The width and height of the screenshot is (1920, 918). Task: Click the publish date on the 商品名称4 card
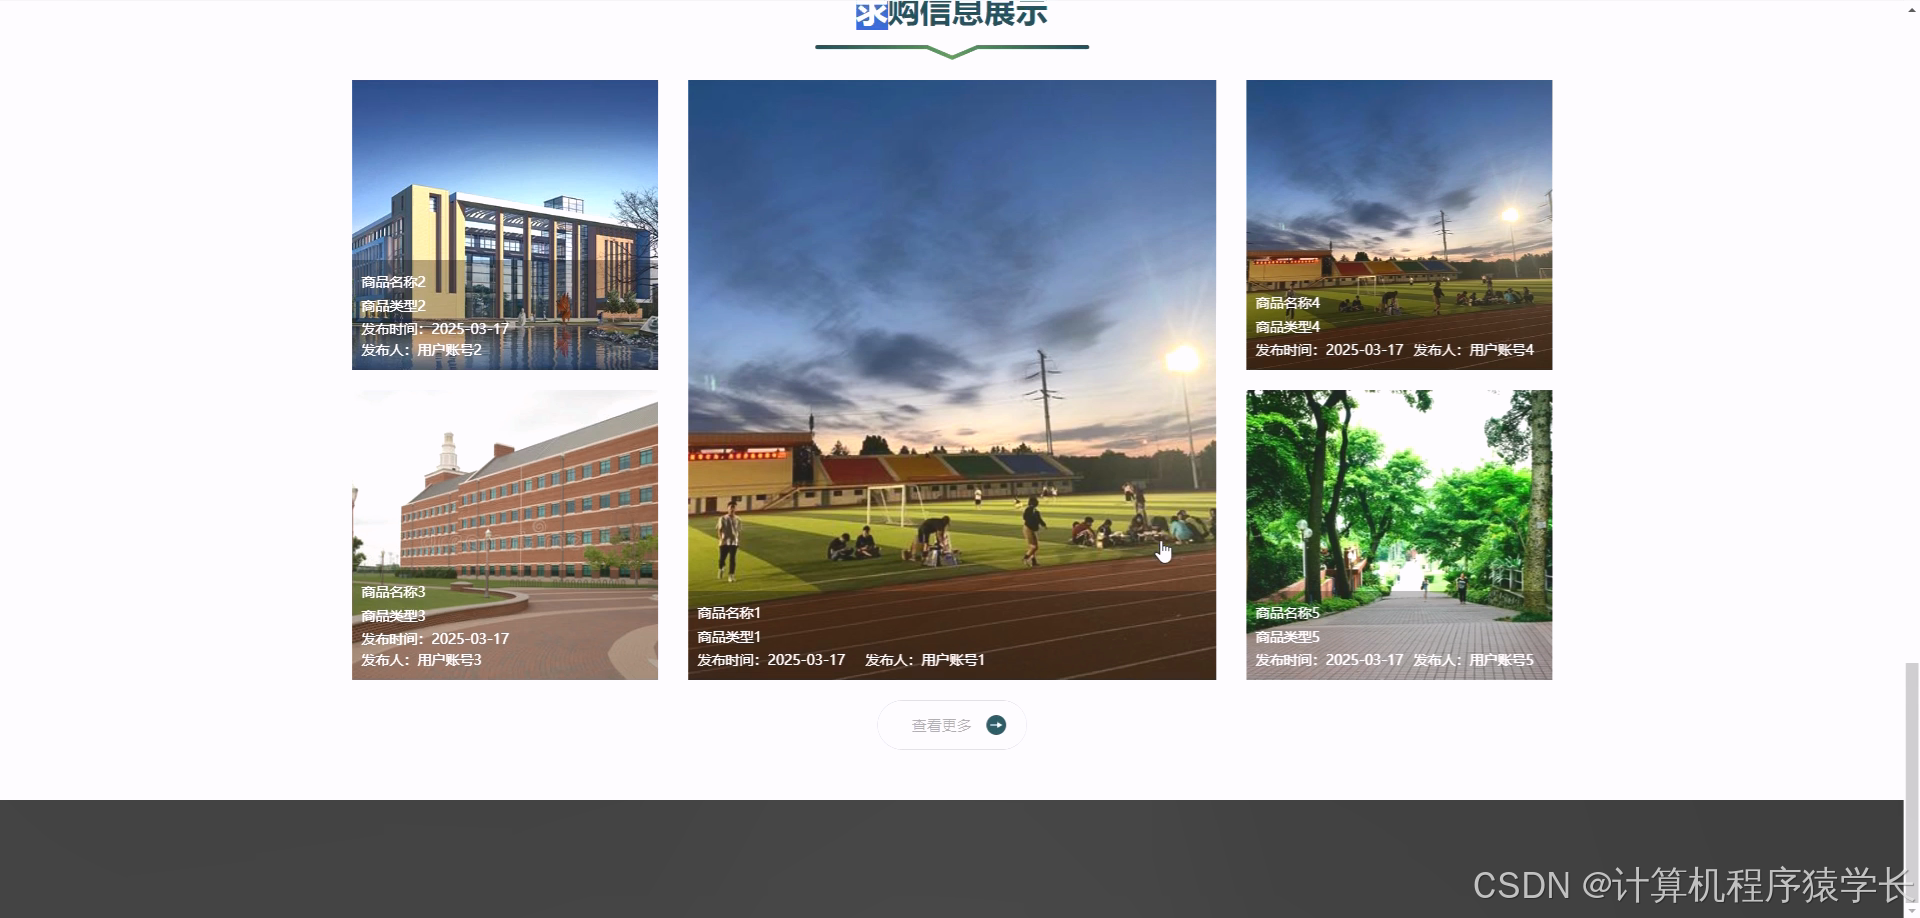(1329, 350)
